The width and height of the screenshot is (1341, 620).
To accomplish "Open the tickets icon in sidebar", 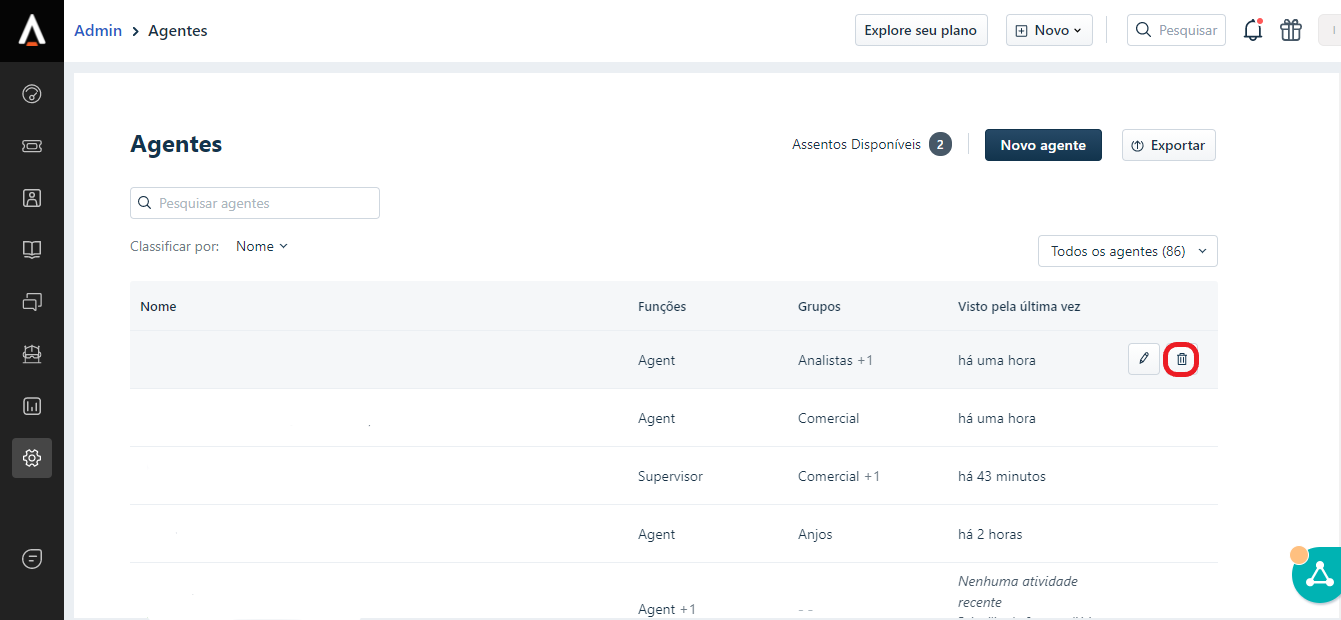I will click(32, 146).
